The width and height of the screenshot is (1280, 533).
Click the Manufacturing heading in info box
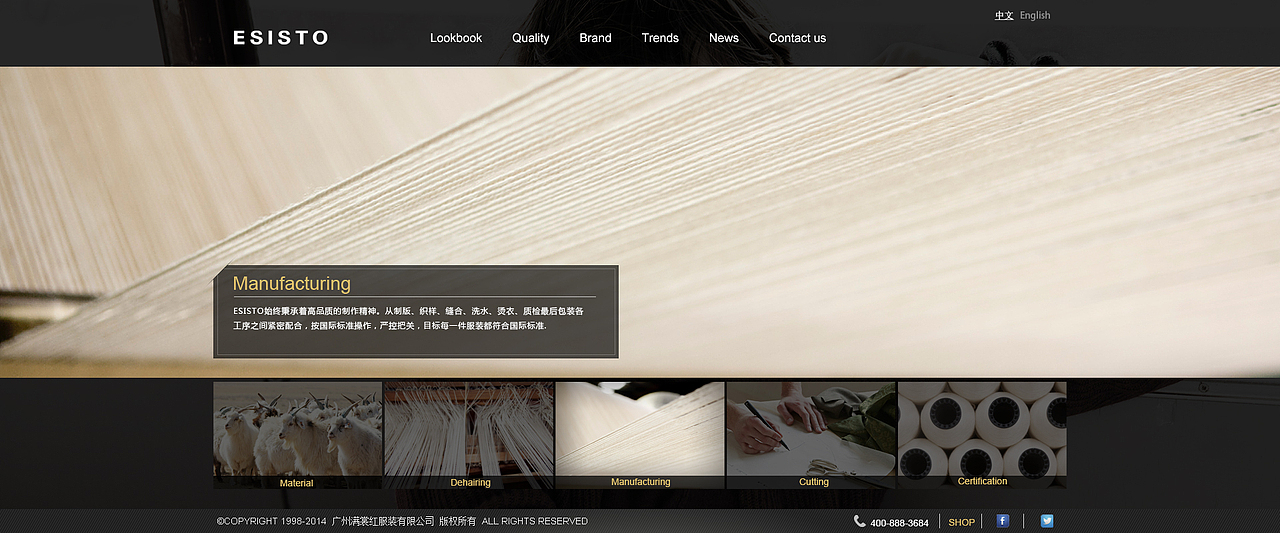pyautogui.click(x=291, y=283)
